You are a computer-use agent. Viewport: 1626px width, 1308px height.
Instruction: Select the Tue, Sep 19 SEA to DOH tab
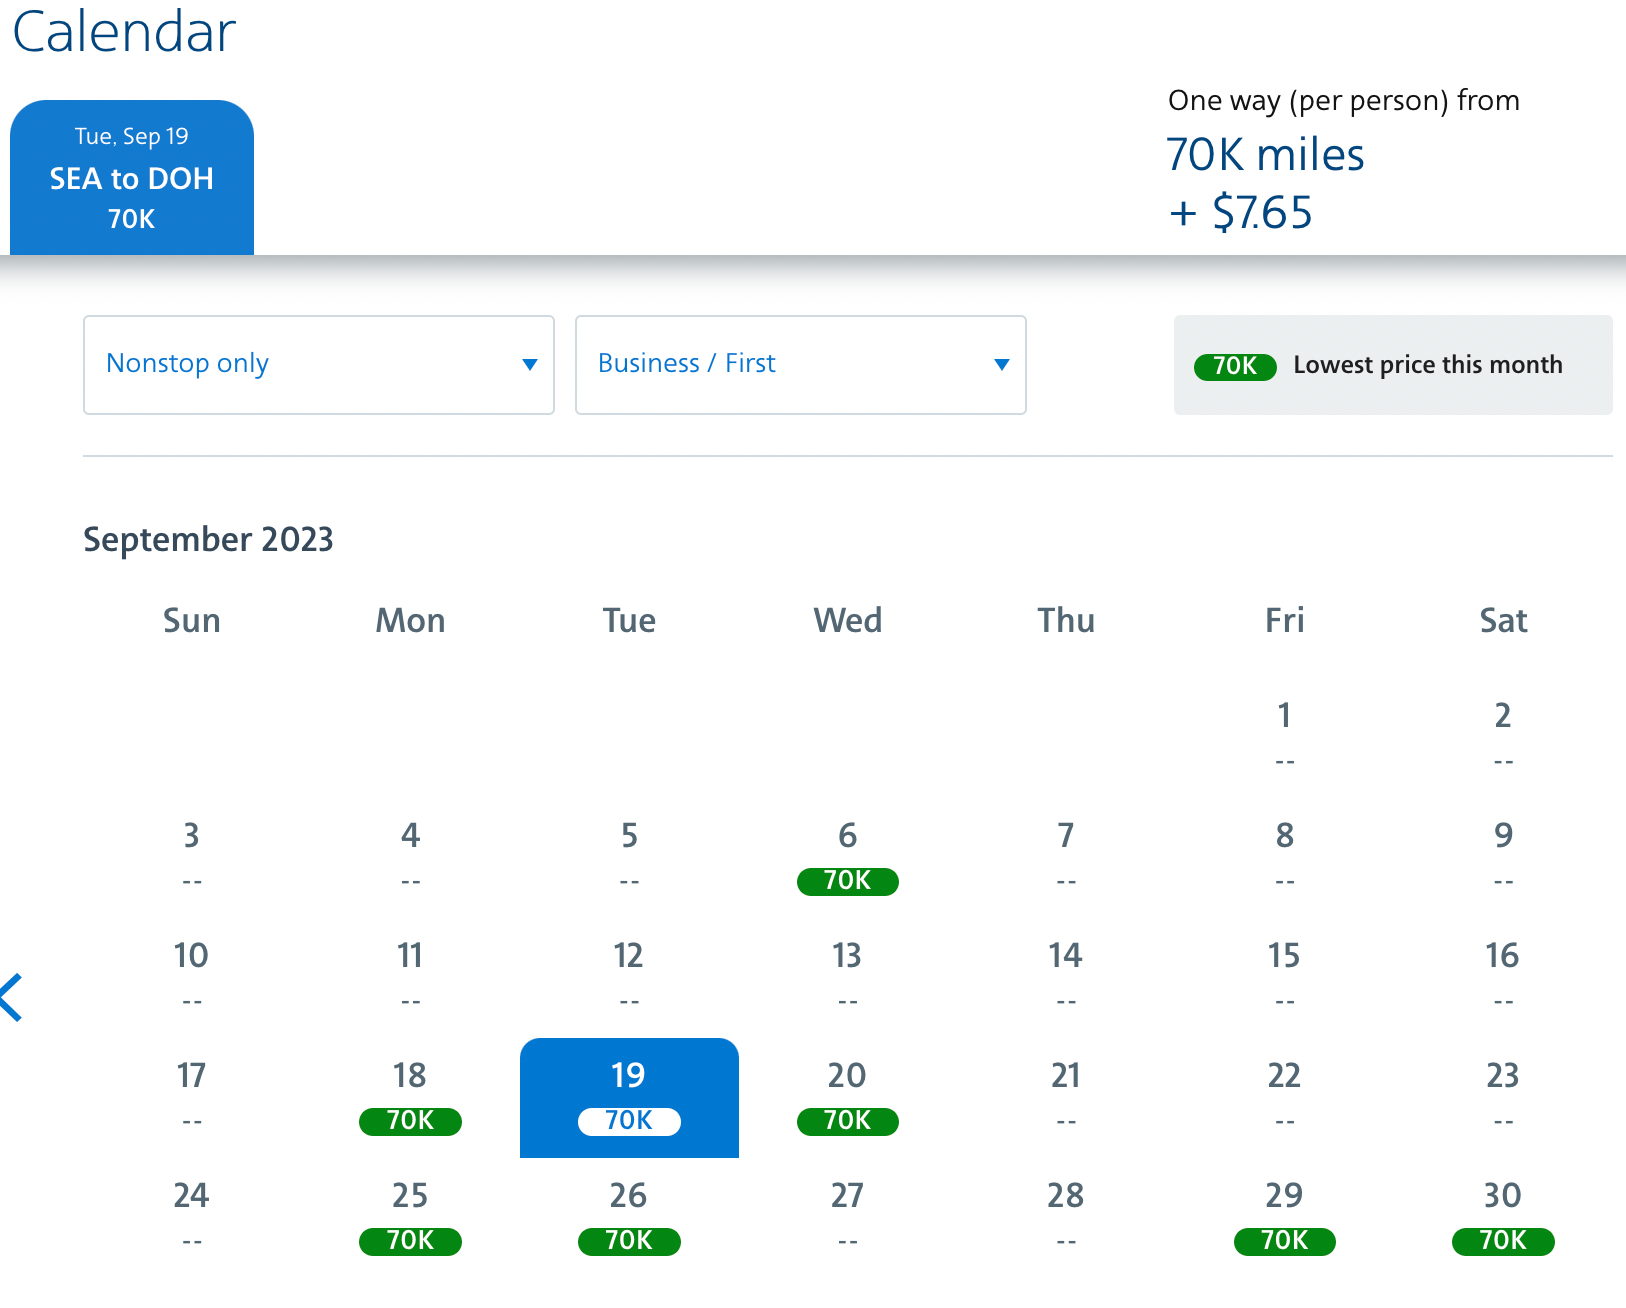point(132,178)
